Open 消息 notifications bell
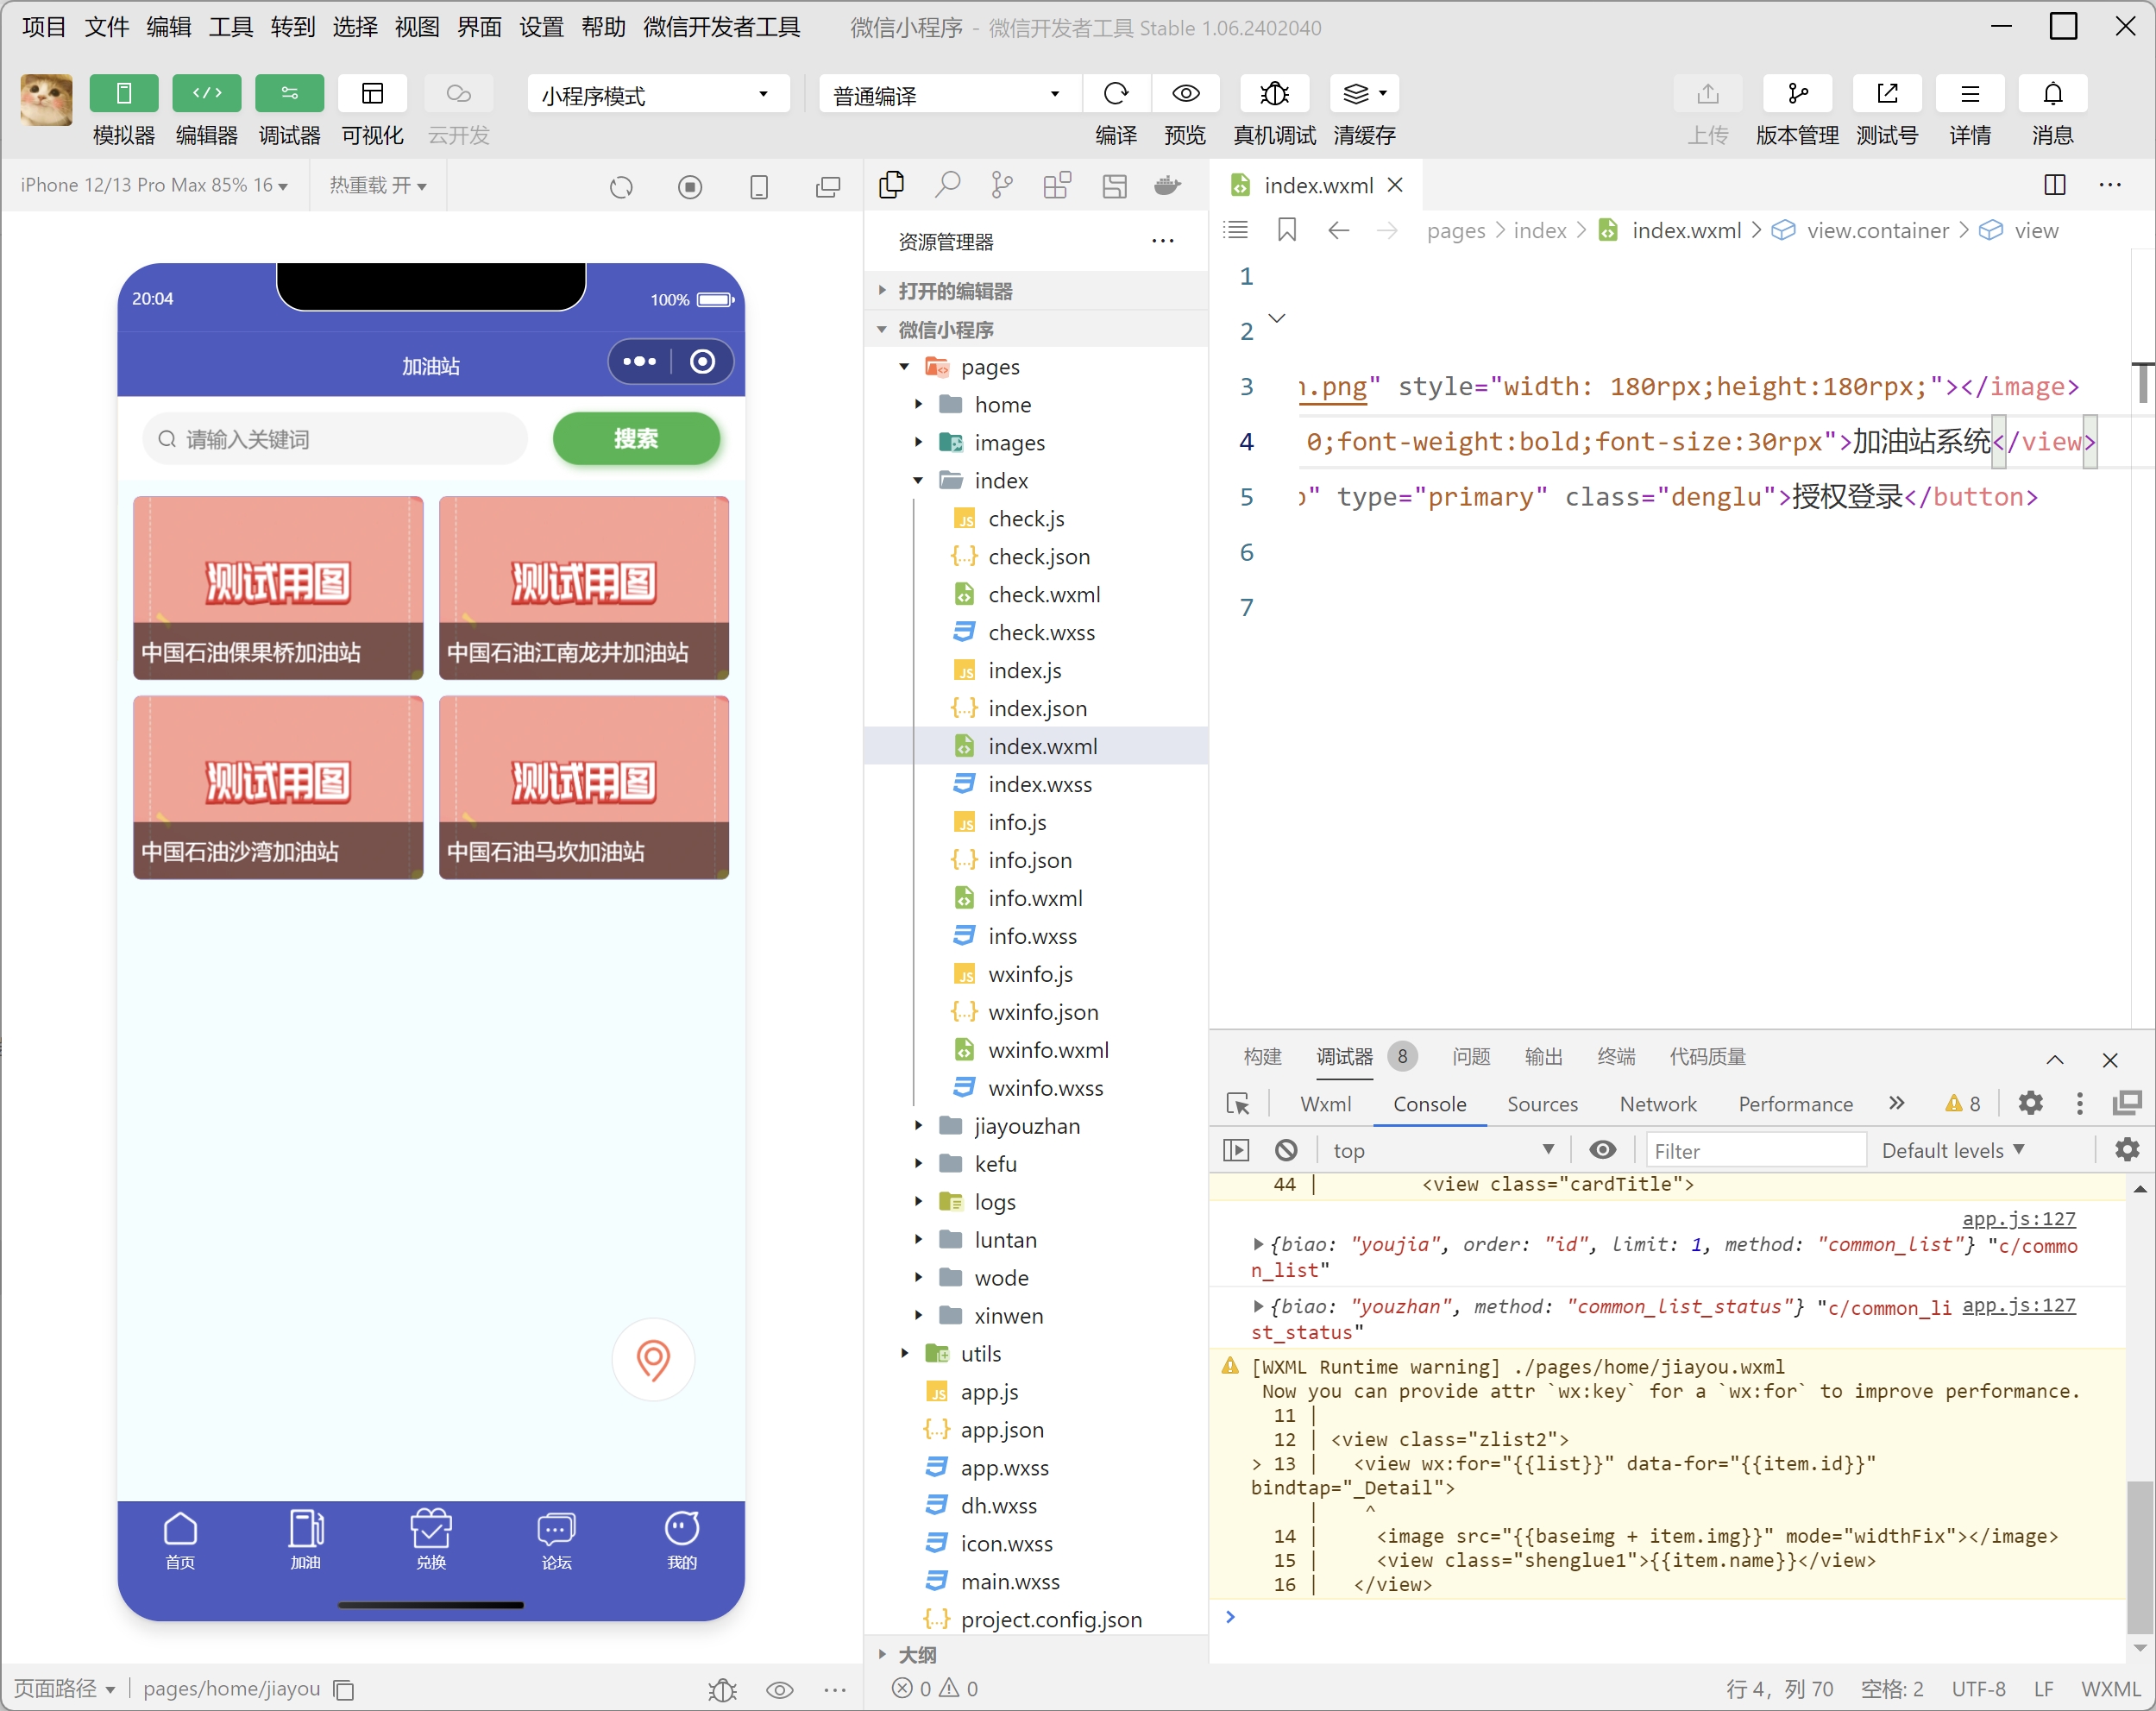This screenshot has height=1711, width=2156. click(2052, 94)
